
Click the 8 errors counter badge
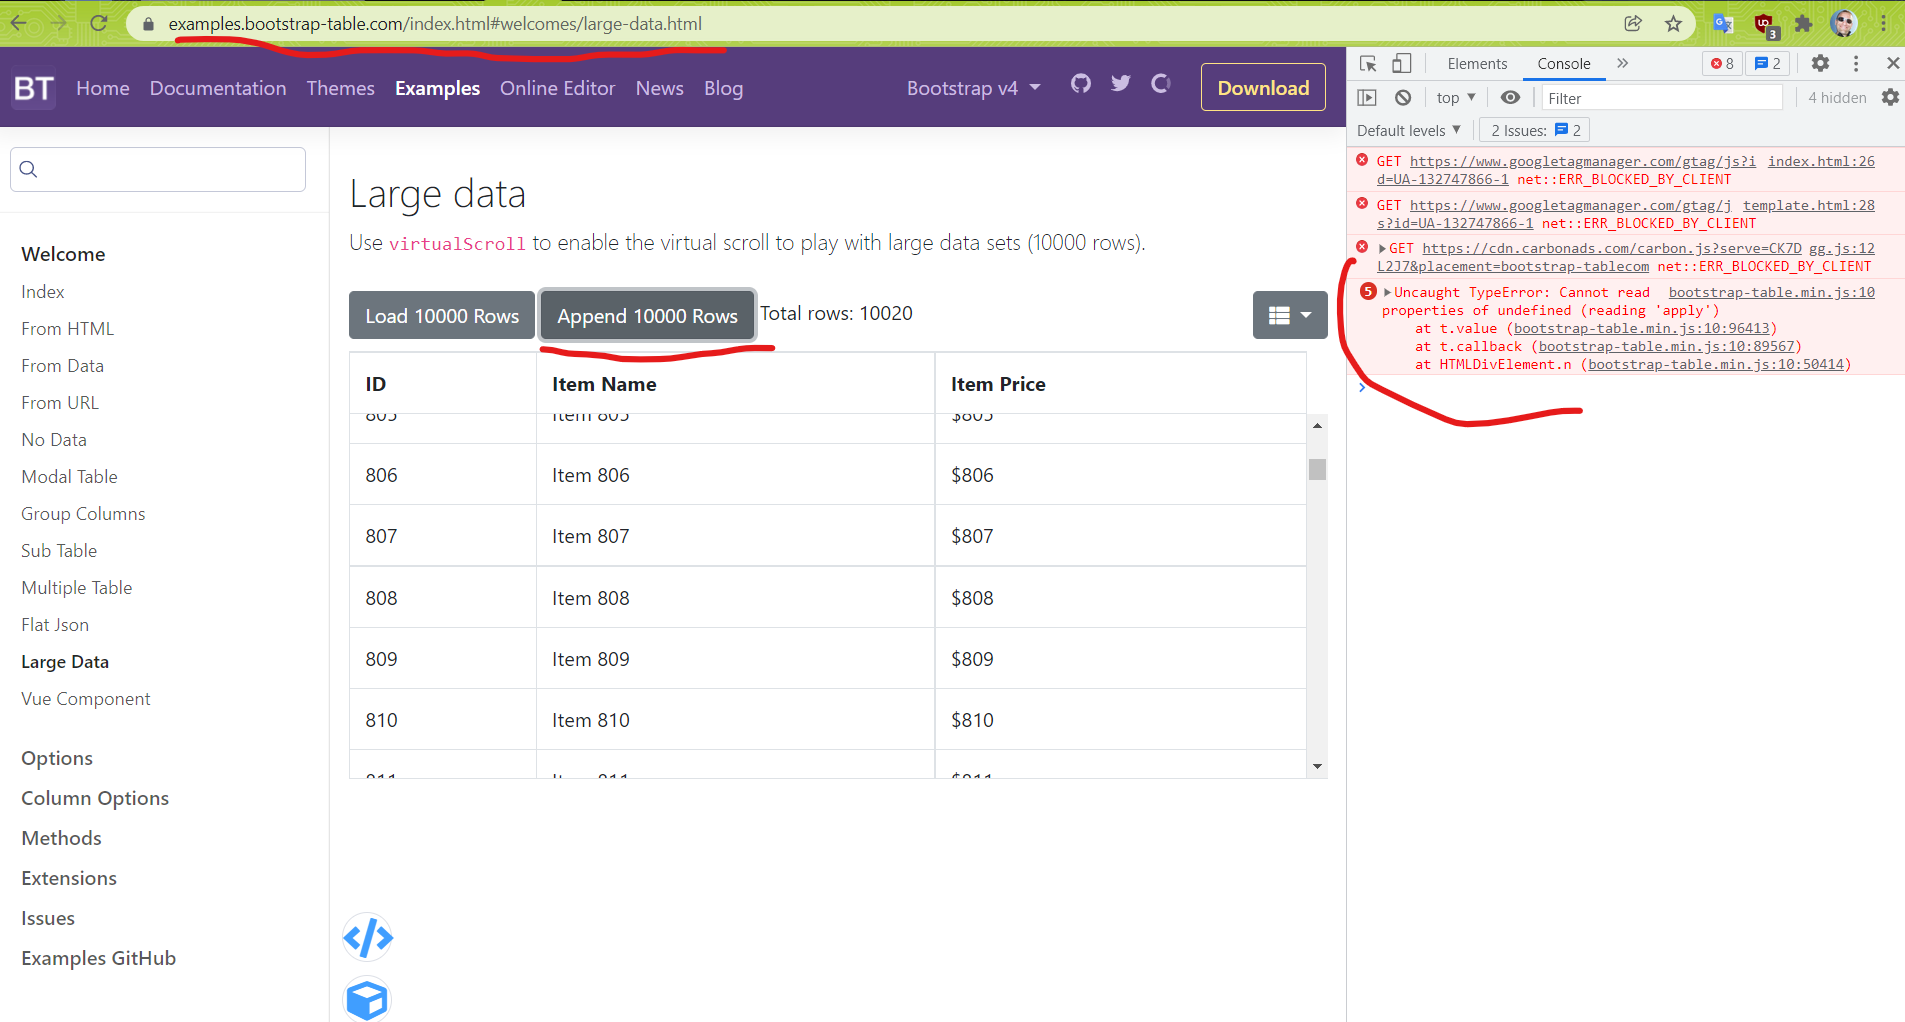pyautogui.click(x=1720, y=62)
